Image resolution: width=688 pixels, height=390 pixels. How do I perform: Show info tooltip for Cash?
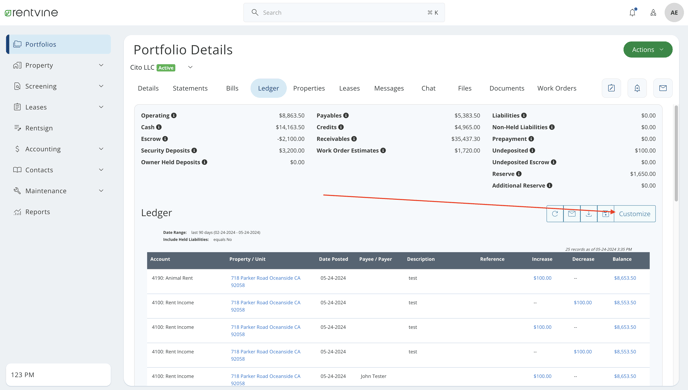(159, 127)
